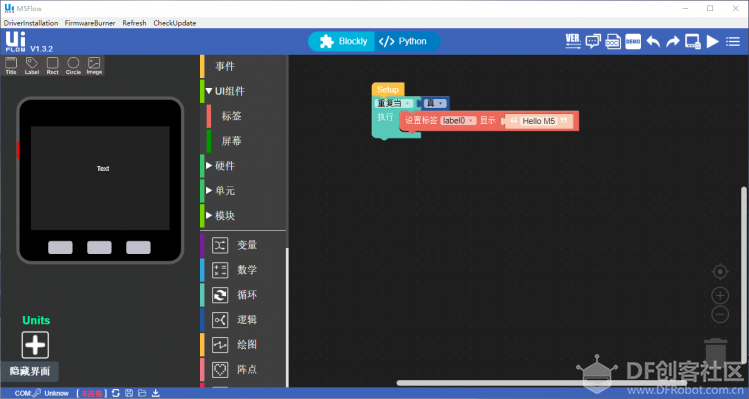Open the 事件 events block category
The height and width of the screenshot is (399, 749).
[x=243, y=66]
